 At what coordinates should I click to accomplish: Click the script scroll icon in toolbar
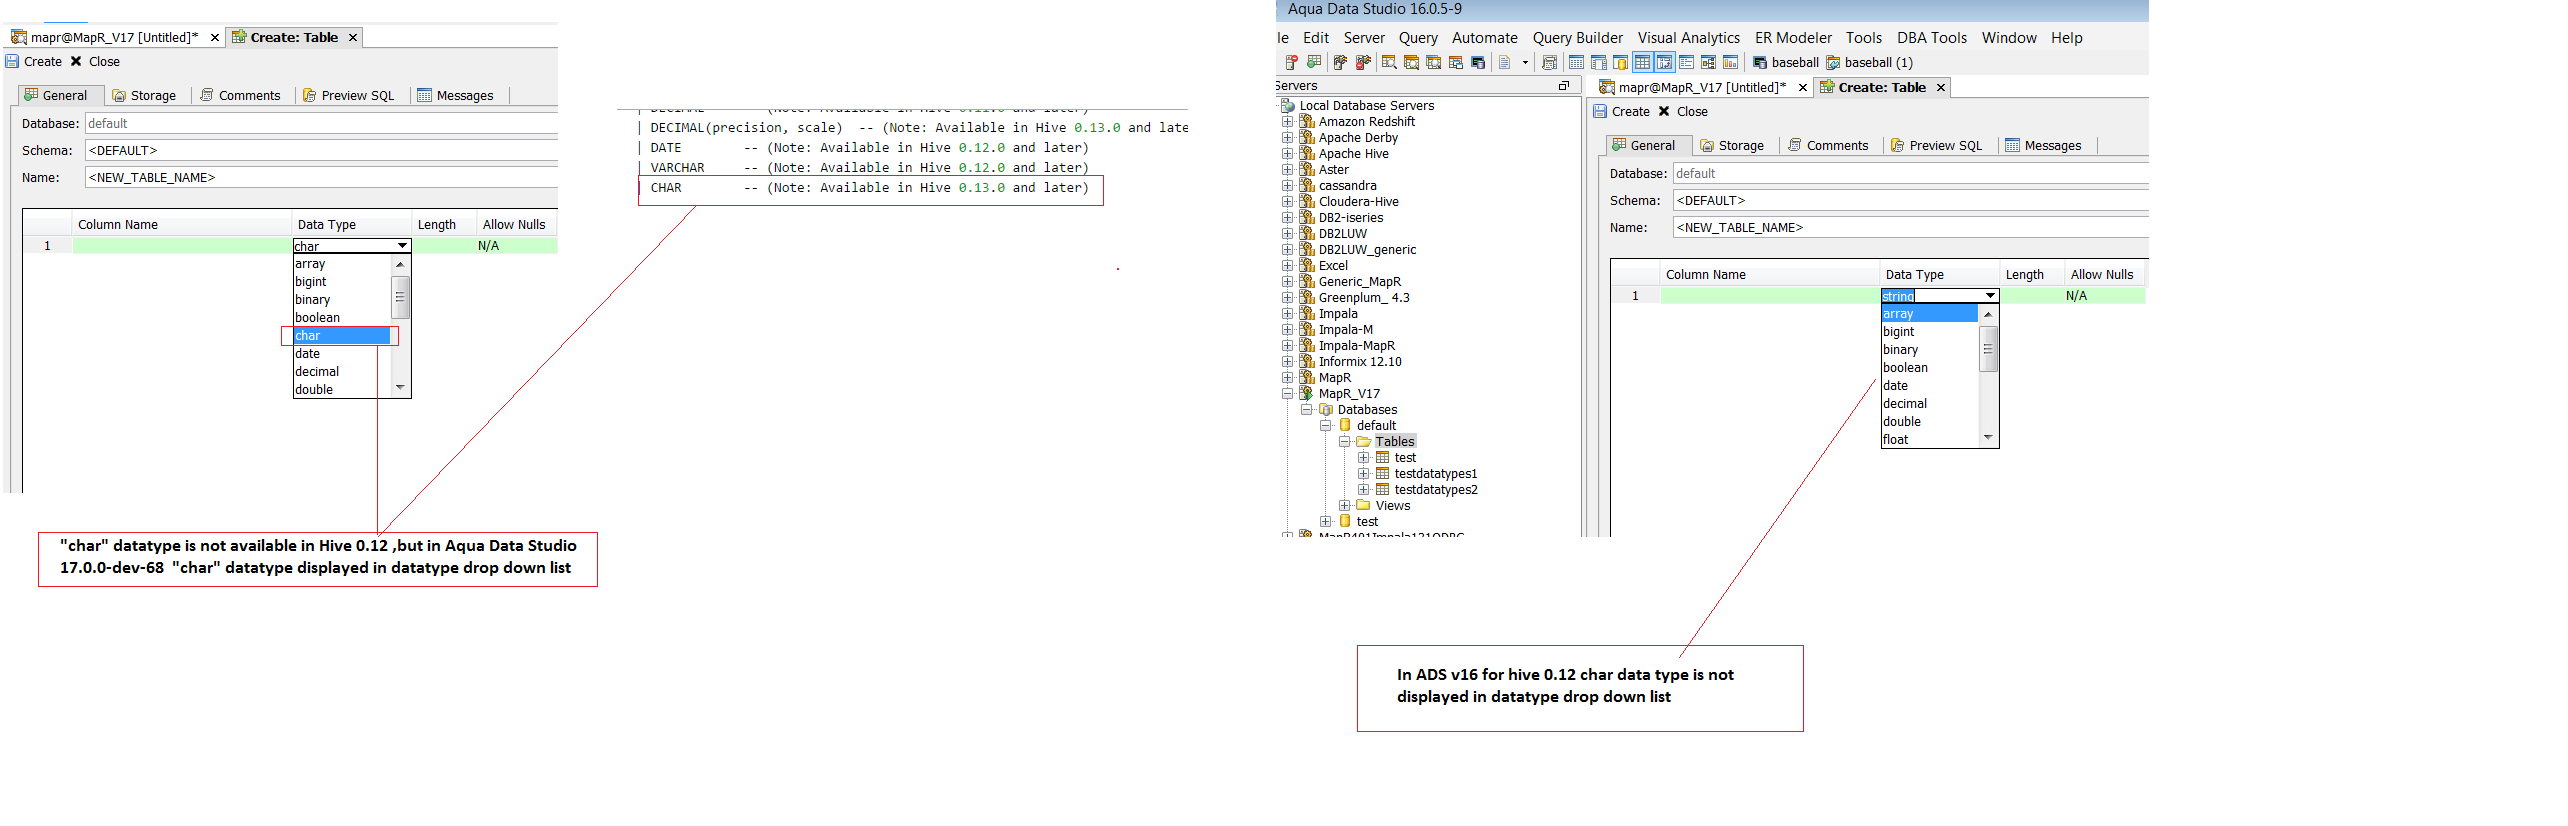tap(1549, 62)
